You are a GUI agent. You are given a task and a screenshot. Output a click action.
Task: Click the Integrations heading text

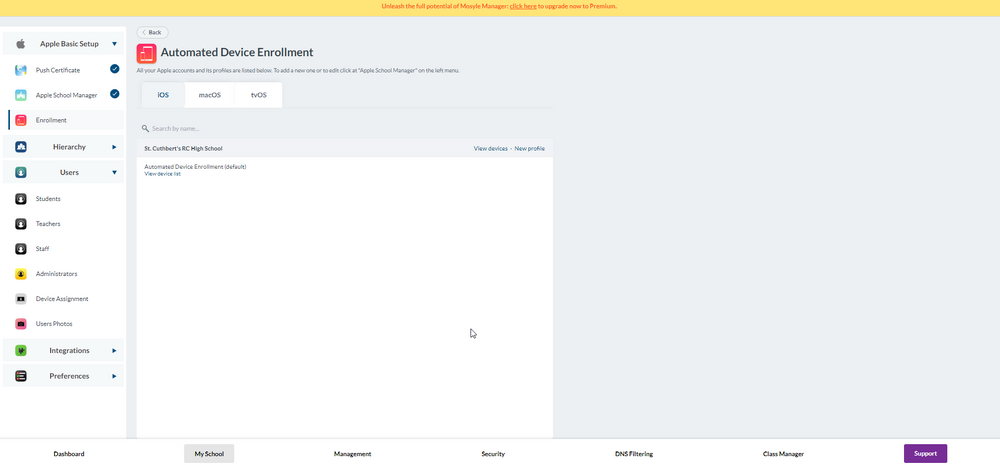[69, 351]
